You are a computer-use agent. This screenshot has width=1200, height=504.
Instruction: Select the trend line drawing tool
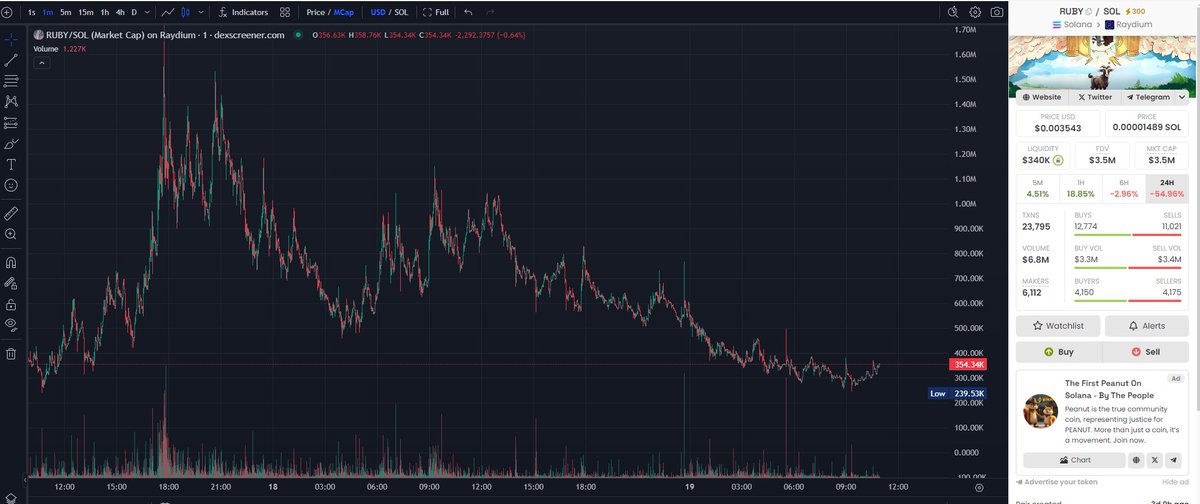click(x=11, y=60)
